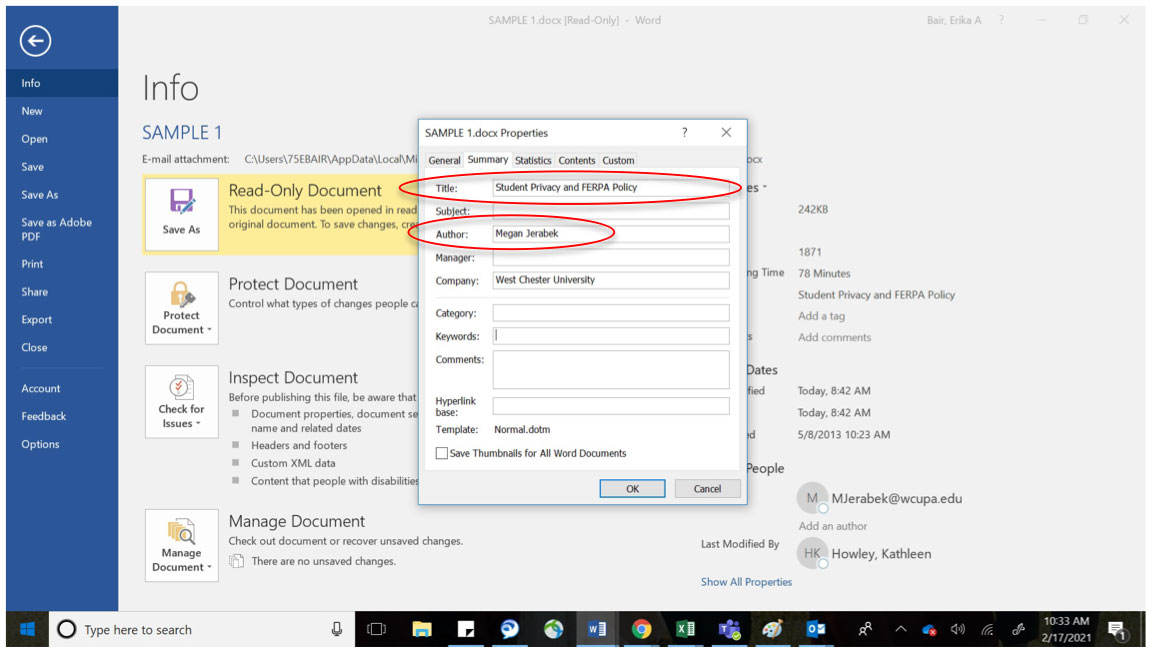Click Add comments field

pos(835,337)
